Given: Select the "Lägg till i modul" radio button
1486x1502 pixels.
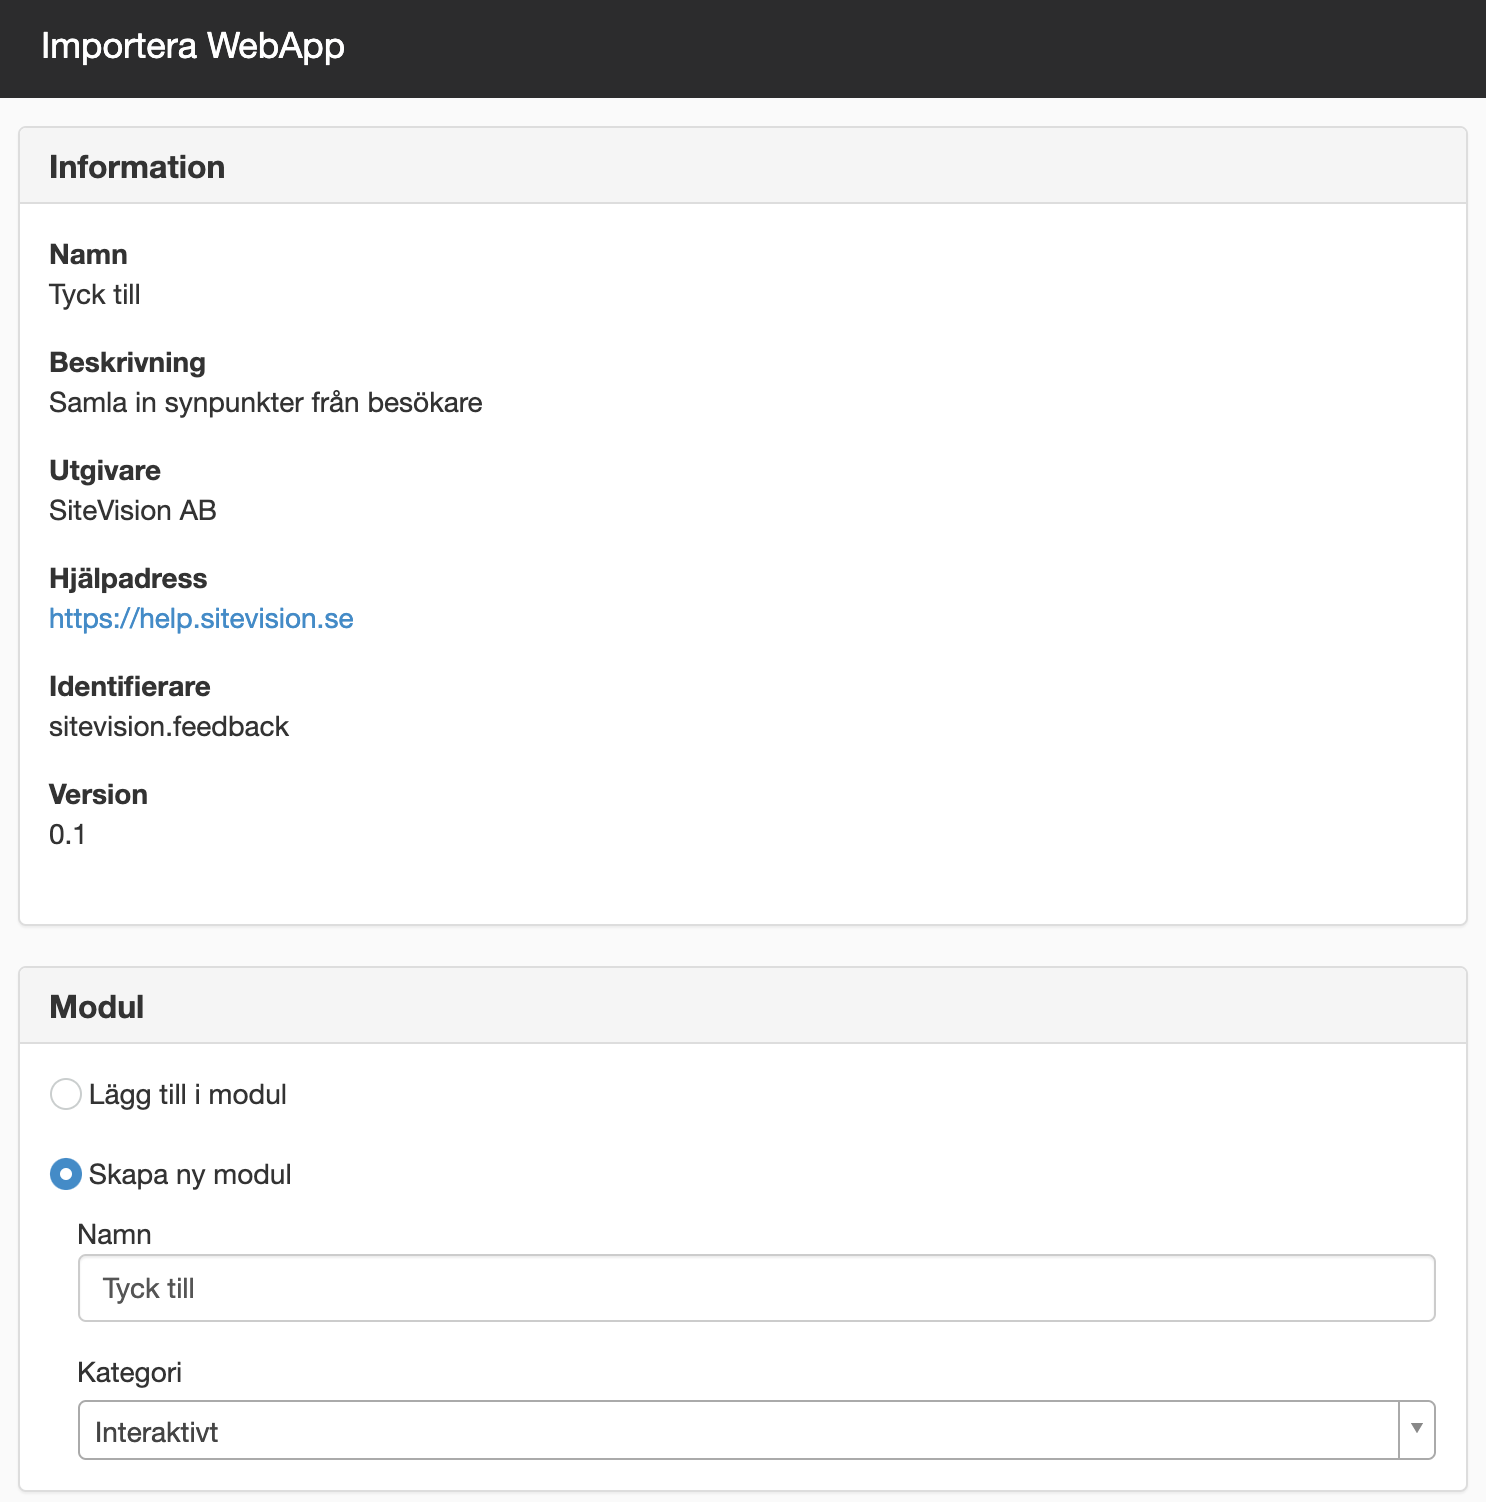Looking at the screenshot, I should 66,1094.
